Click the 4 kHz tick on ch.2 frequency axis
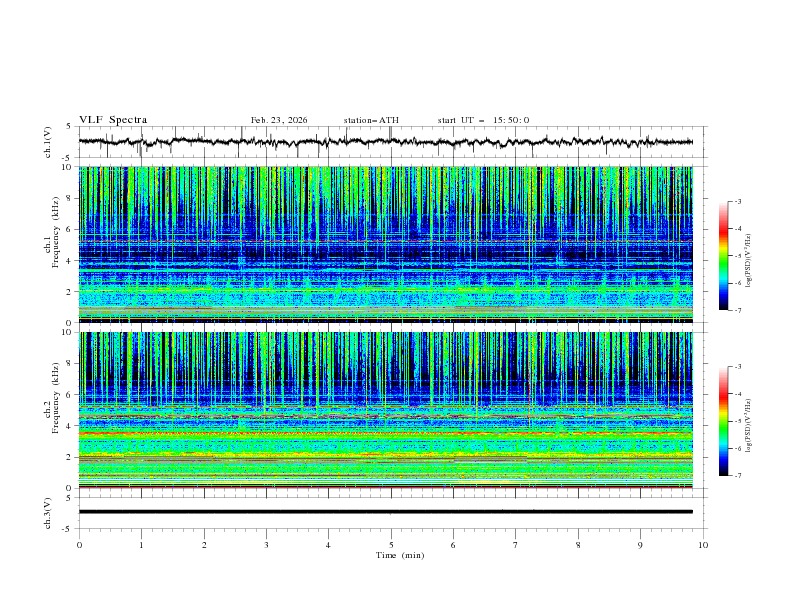 click(70, 426)
